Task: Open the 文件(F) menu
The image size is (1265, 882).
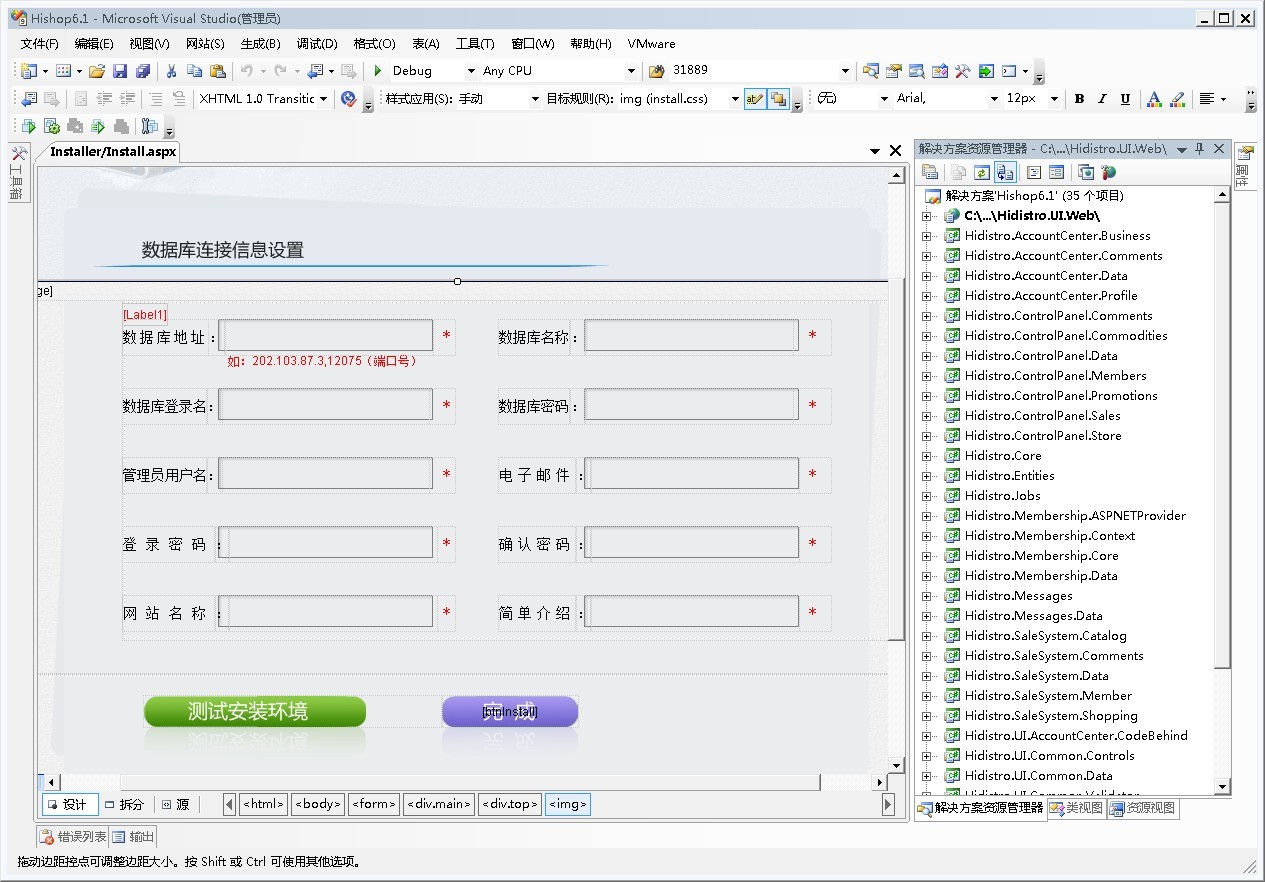Action: point(39,44)
